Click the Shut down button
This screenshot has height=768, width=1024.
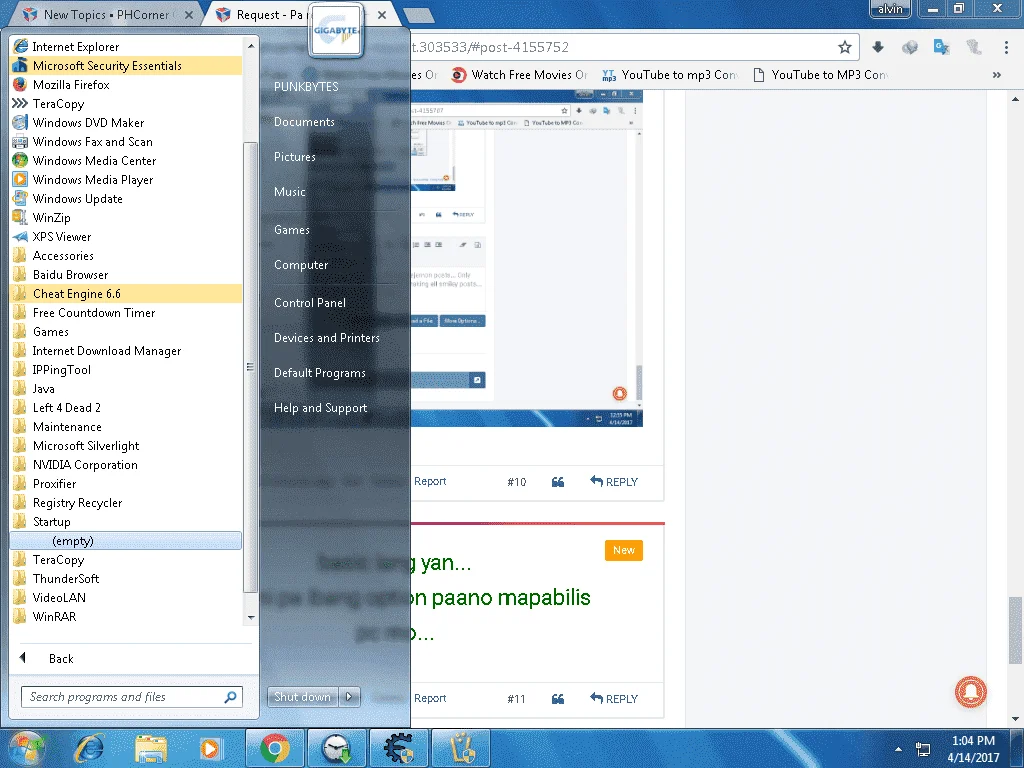(302, 697)
